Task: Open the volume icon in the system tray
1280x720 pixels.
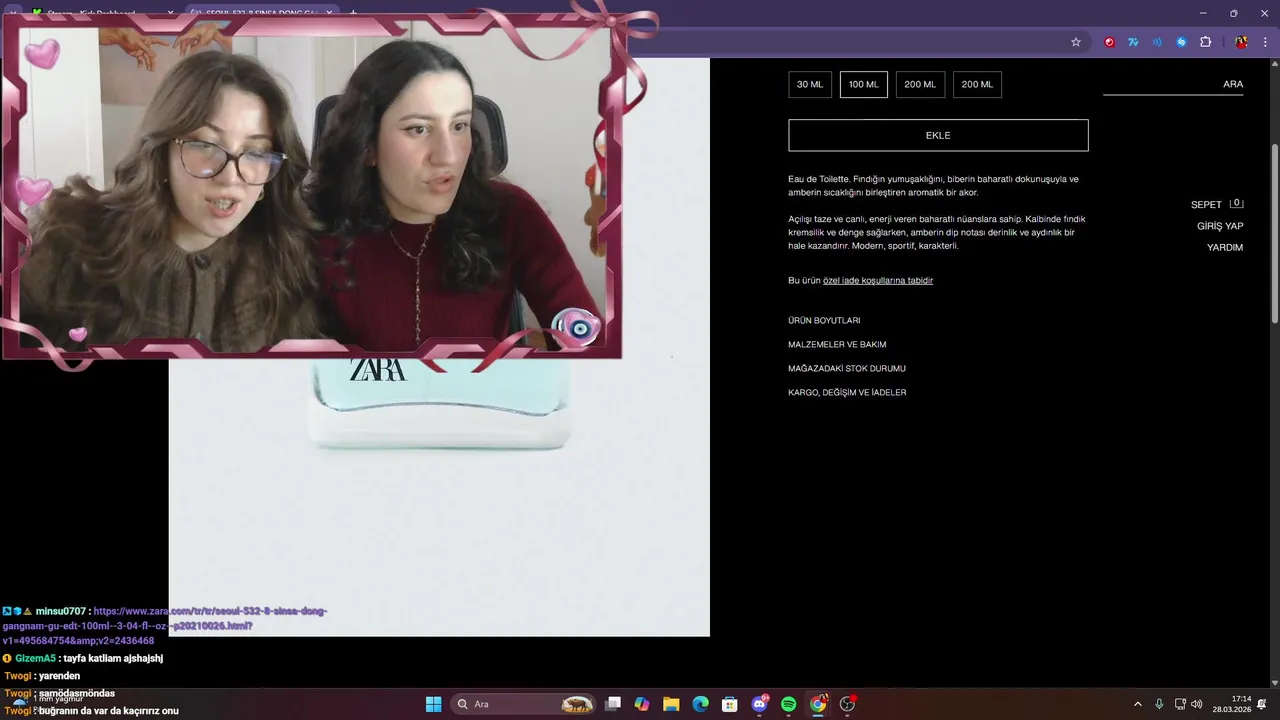Action: coord(1197,704)
